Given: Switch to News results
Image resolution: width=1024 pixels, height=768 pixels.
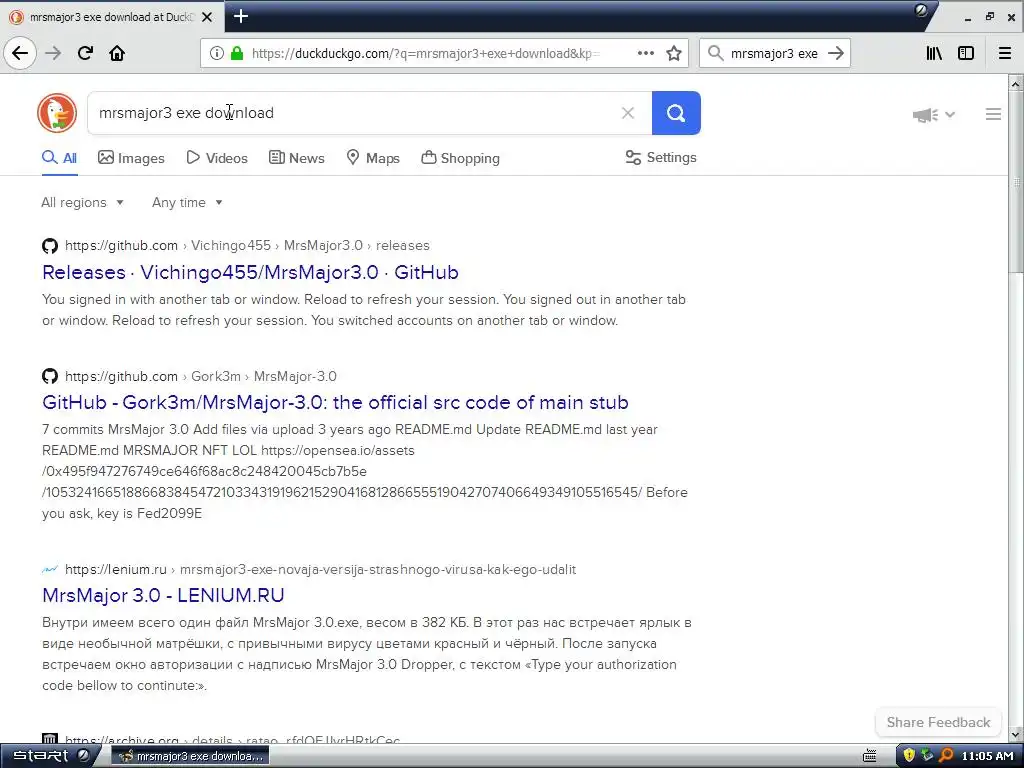Looking at the screenshot, I should (x=296, y=158).
